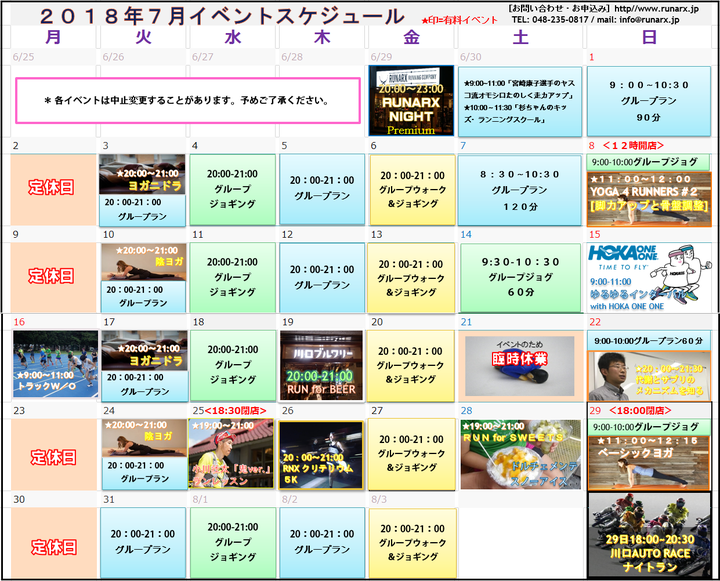Click the 木 day column header

[322, 37]
